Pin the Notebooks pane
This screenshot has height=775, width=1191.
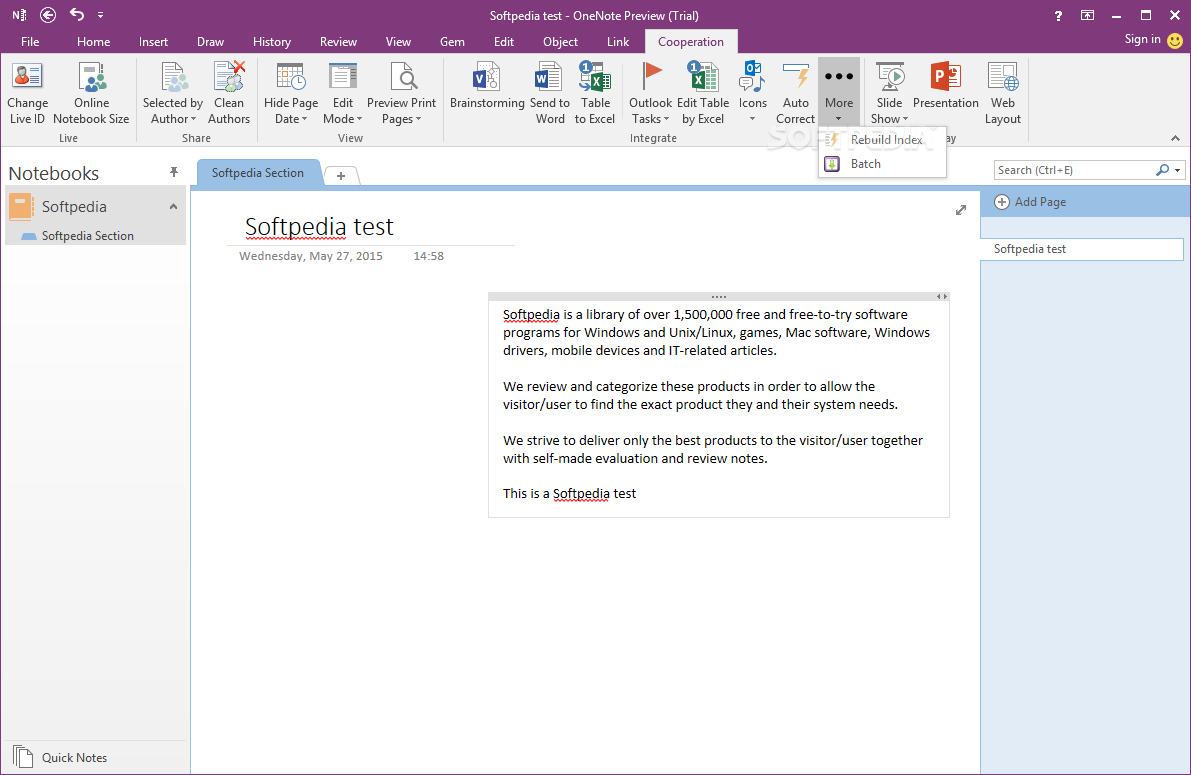click(173, 172)
